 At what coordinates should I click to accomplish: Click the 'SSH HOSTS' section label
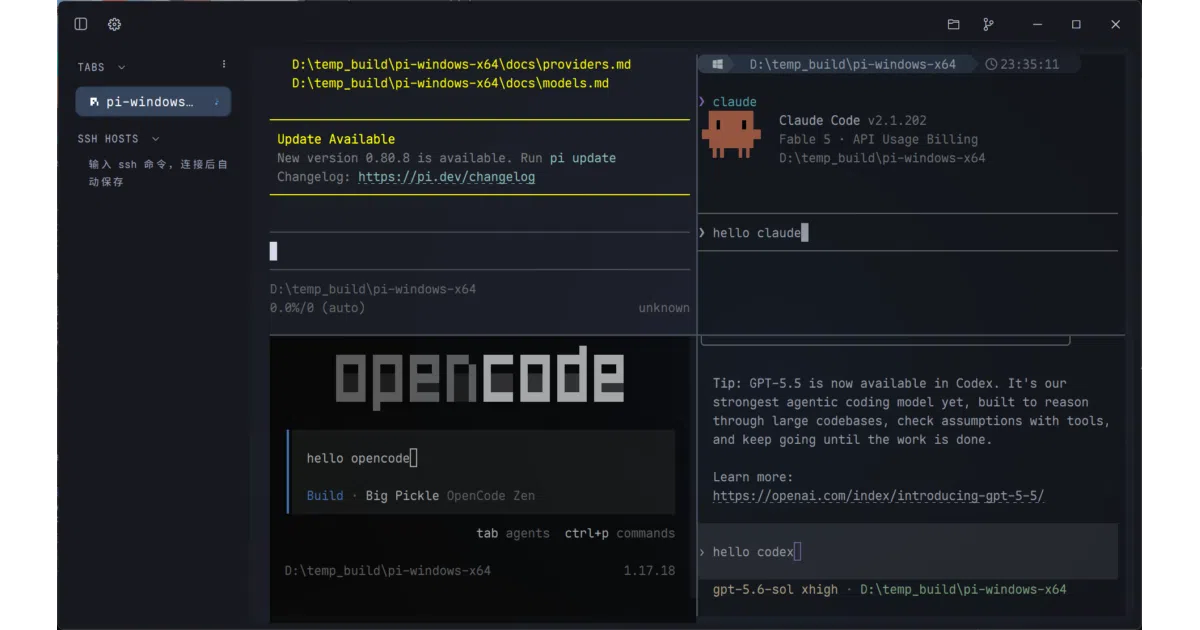[x=108, y=139]
